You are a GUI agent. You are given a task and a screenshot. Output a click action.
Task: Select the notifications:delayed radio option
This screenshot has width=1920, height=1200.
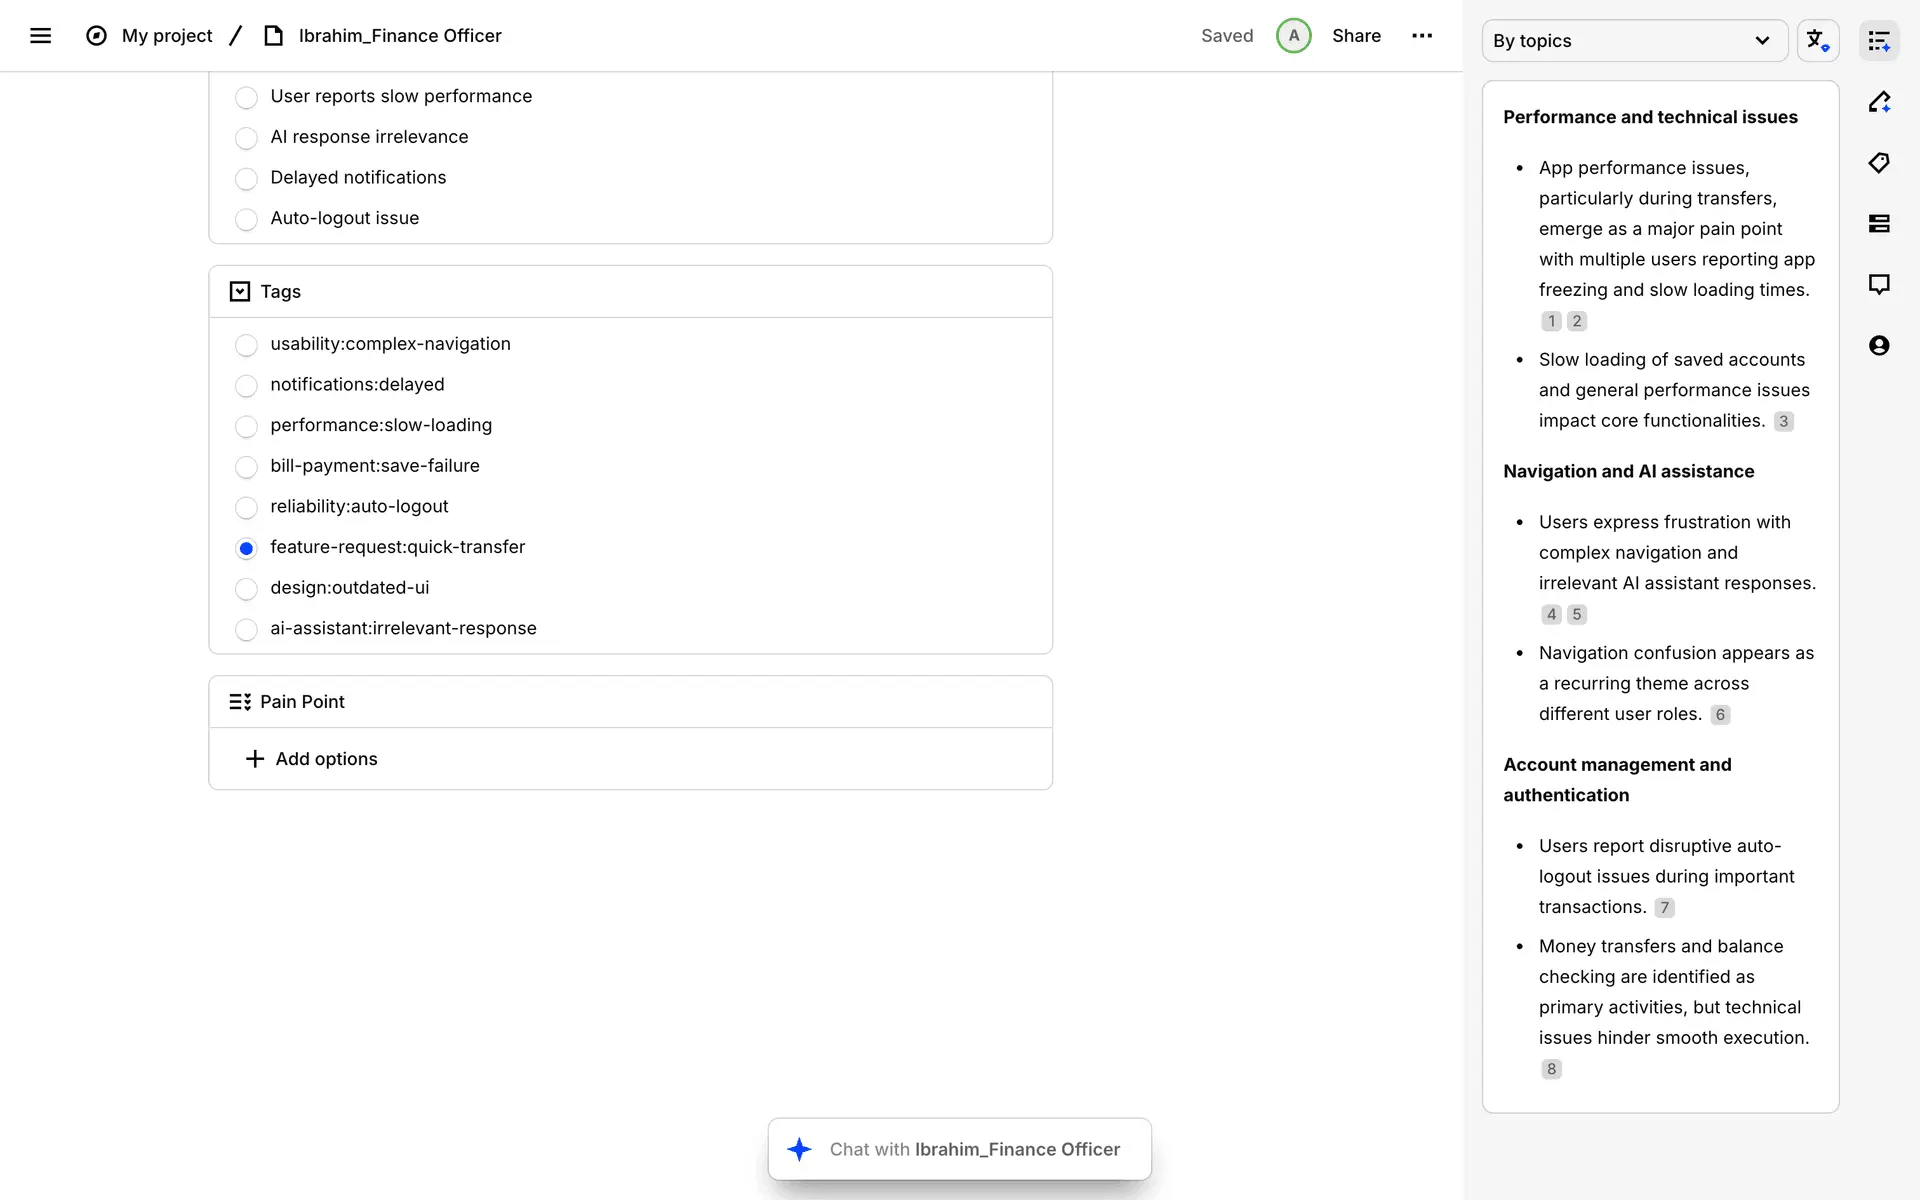tap(246, 386)
